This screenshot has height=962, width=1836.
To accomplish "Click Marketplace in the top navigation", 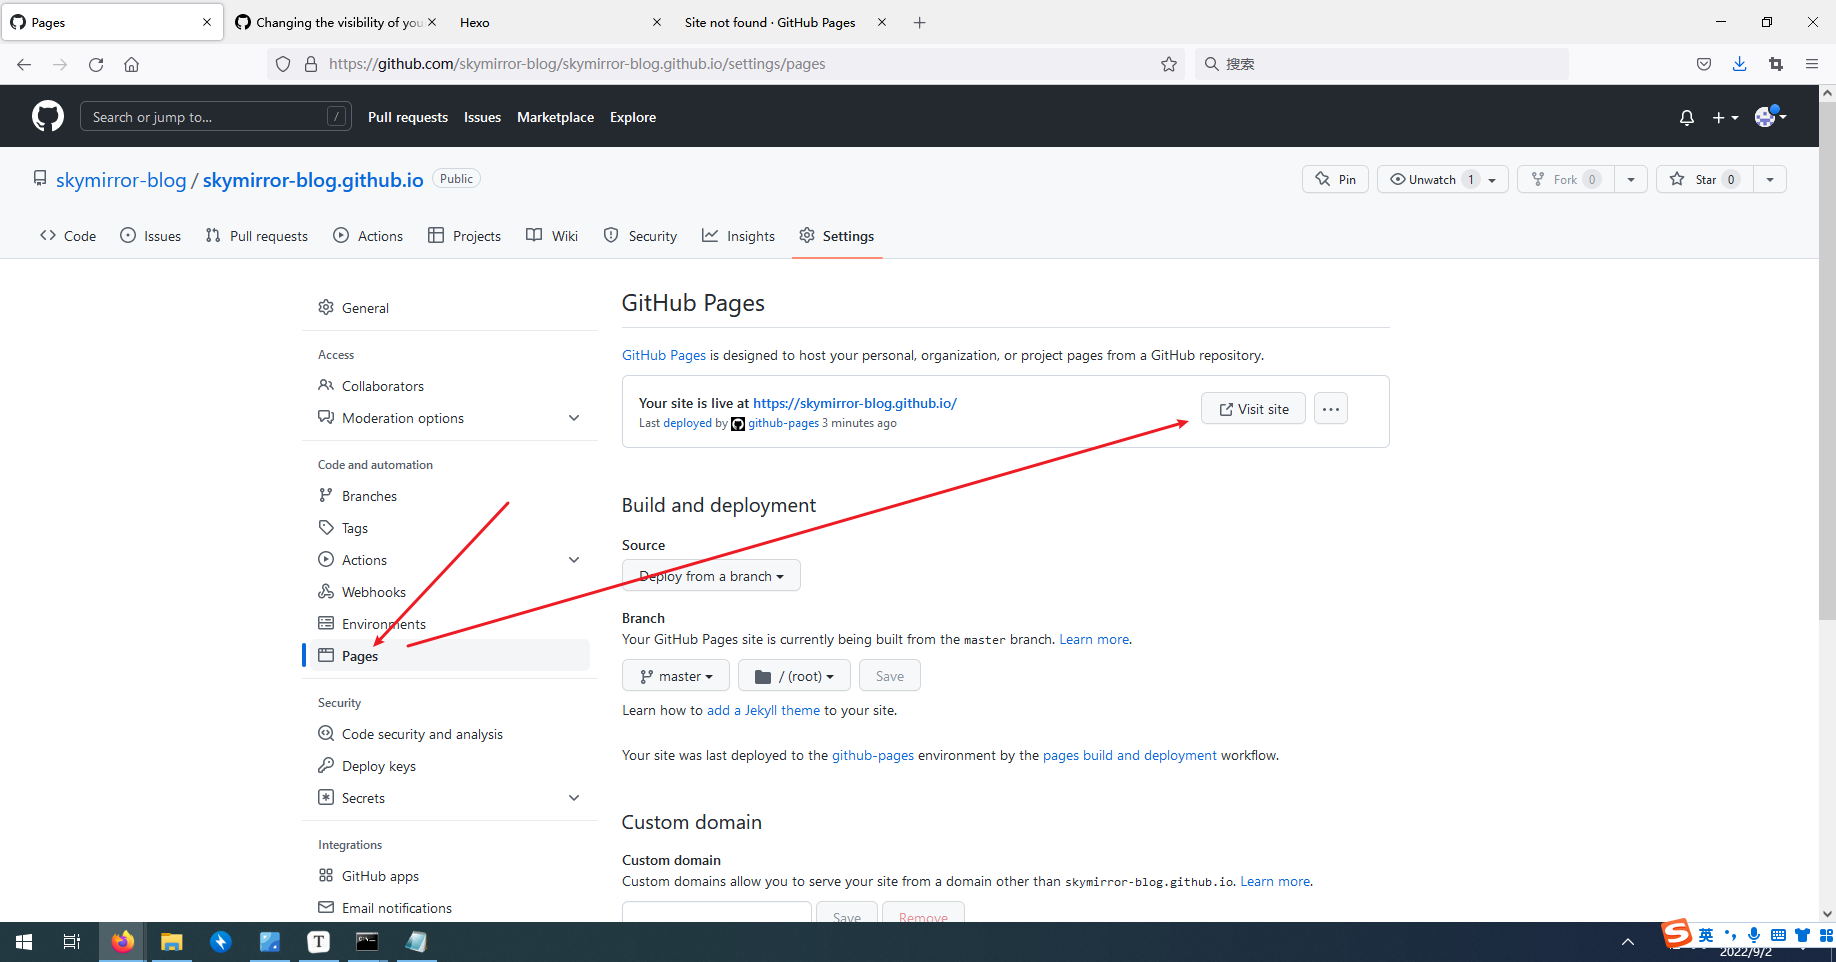I will click(x=555, y=117).
